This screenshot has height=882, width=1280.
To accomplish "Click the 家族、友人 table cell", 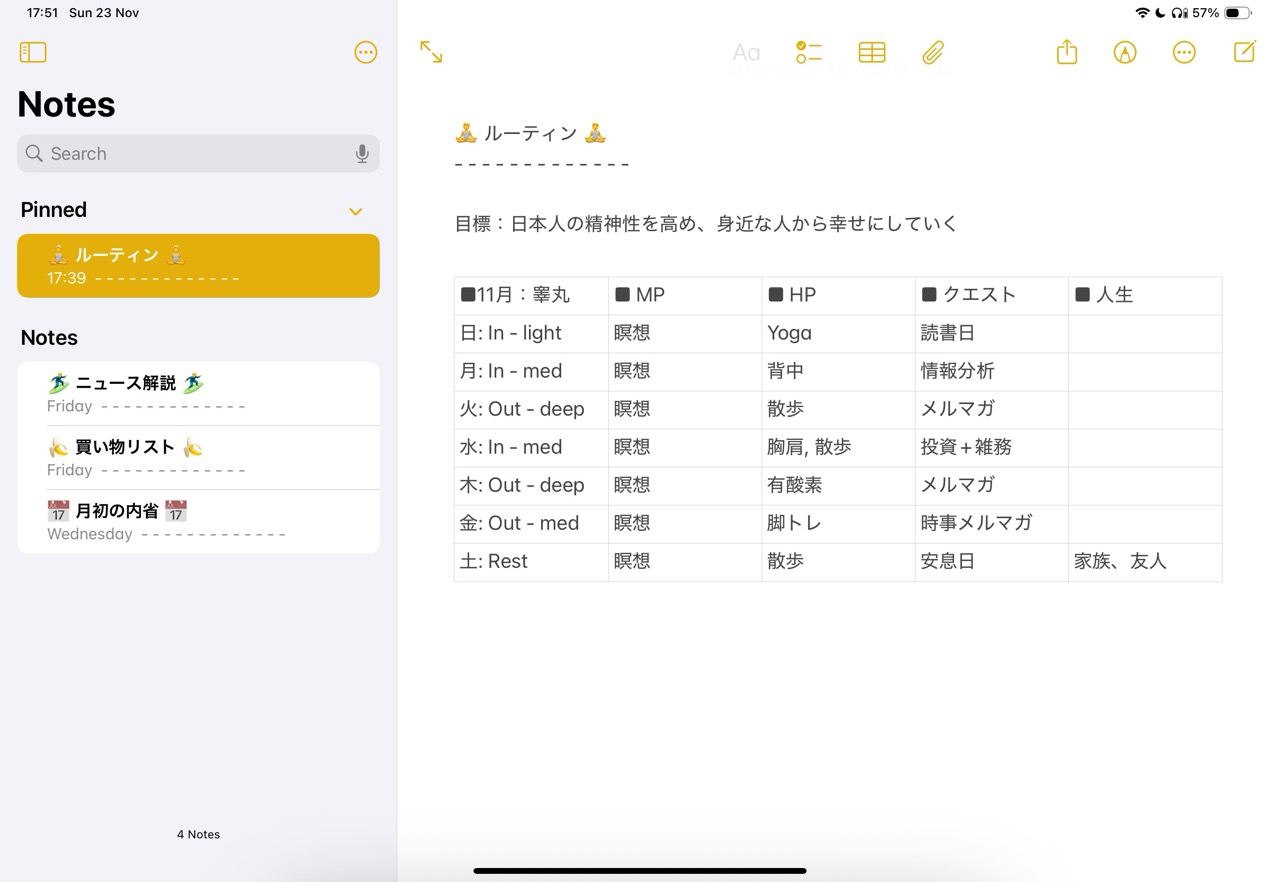I will [x=1144, y=562].
